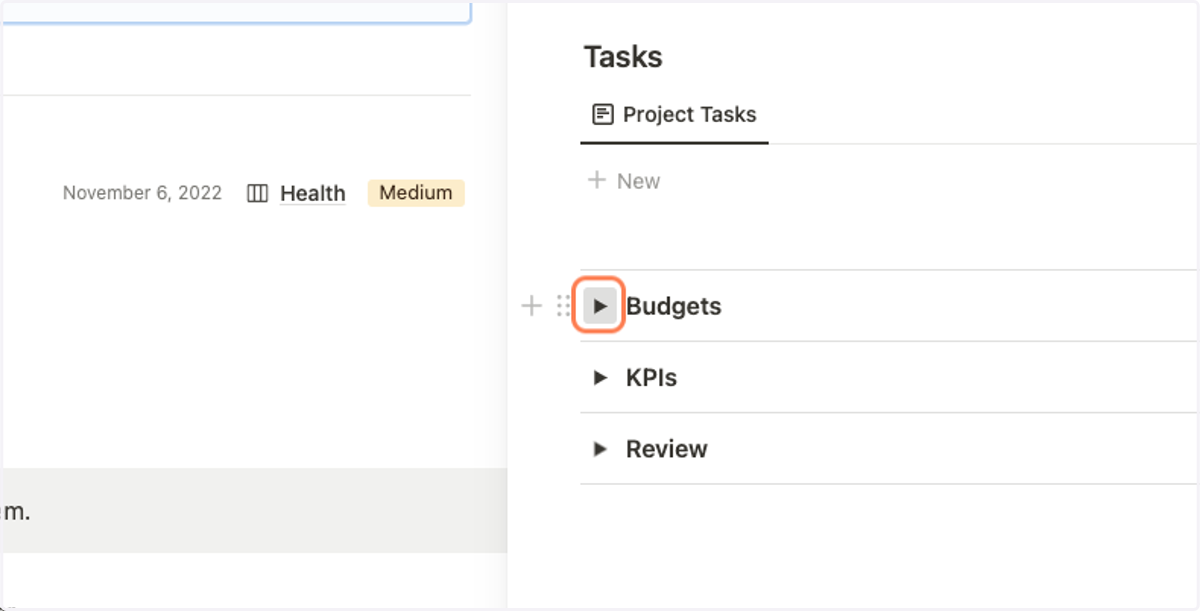Switch to the Project Tasks tab
Screen dimensions: 1200x611
675,114
